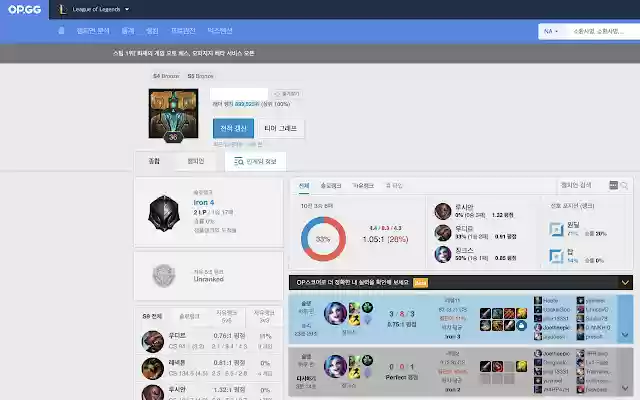Focus the 챔피언 검색 champion search field
Screen dimensions: 640x400
click(x=582, y=185)
